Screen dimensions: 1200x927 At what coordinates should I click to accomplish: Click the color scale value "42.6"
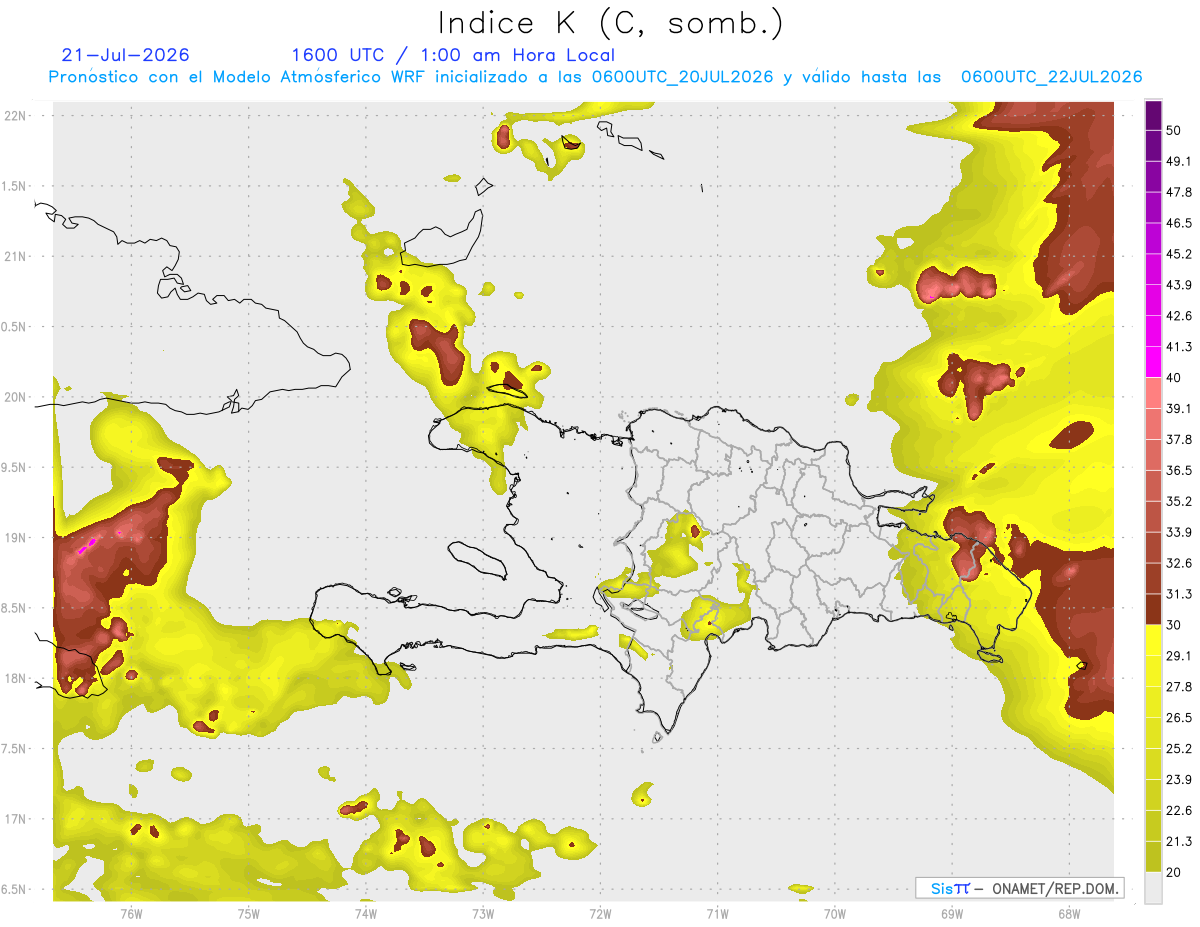click(x=1180, y=316)
